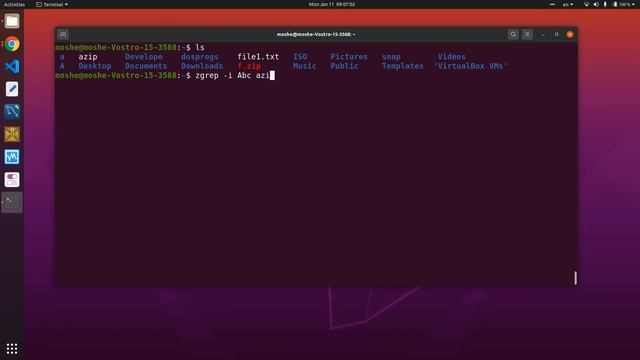The width and height of the screenshot is (640, 360).
Task: Click the 'Pictures' directory name
Action: pyautogui.click(x=349, y=57)
